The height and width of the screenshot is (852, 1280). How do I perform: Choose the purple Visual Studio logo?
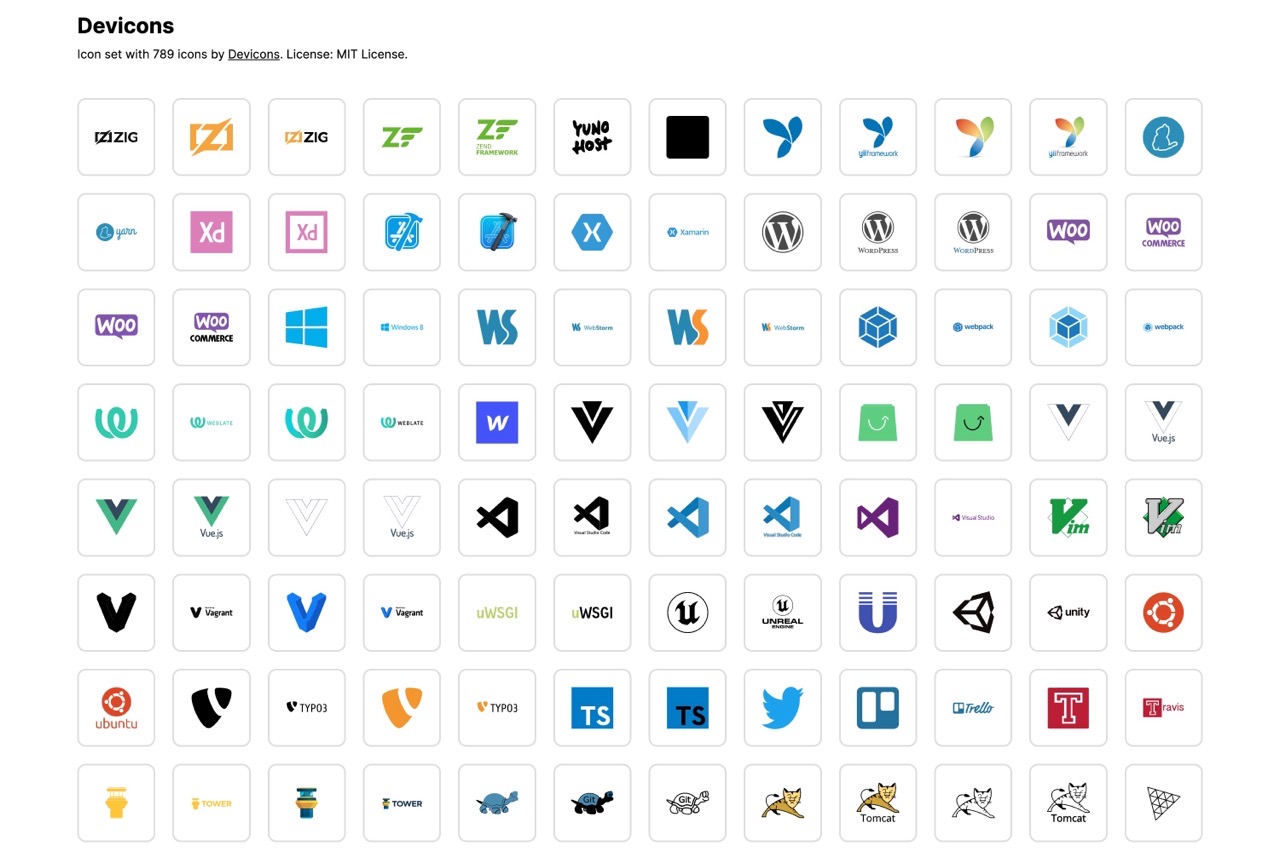pos(878,518)
